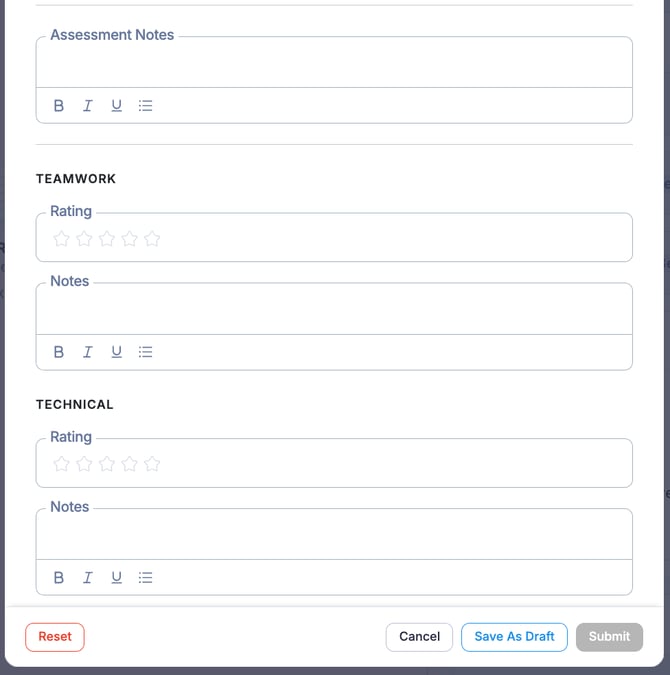The width and height of the screenshot is (670, 675).
Task: Insert bullet list in Technical Notes
Action: (x=146, y=577)
